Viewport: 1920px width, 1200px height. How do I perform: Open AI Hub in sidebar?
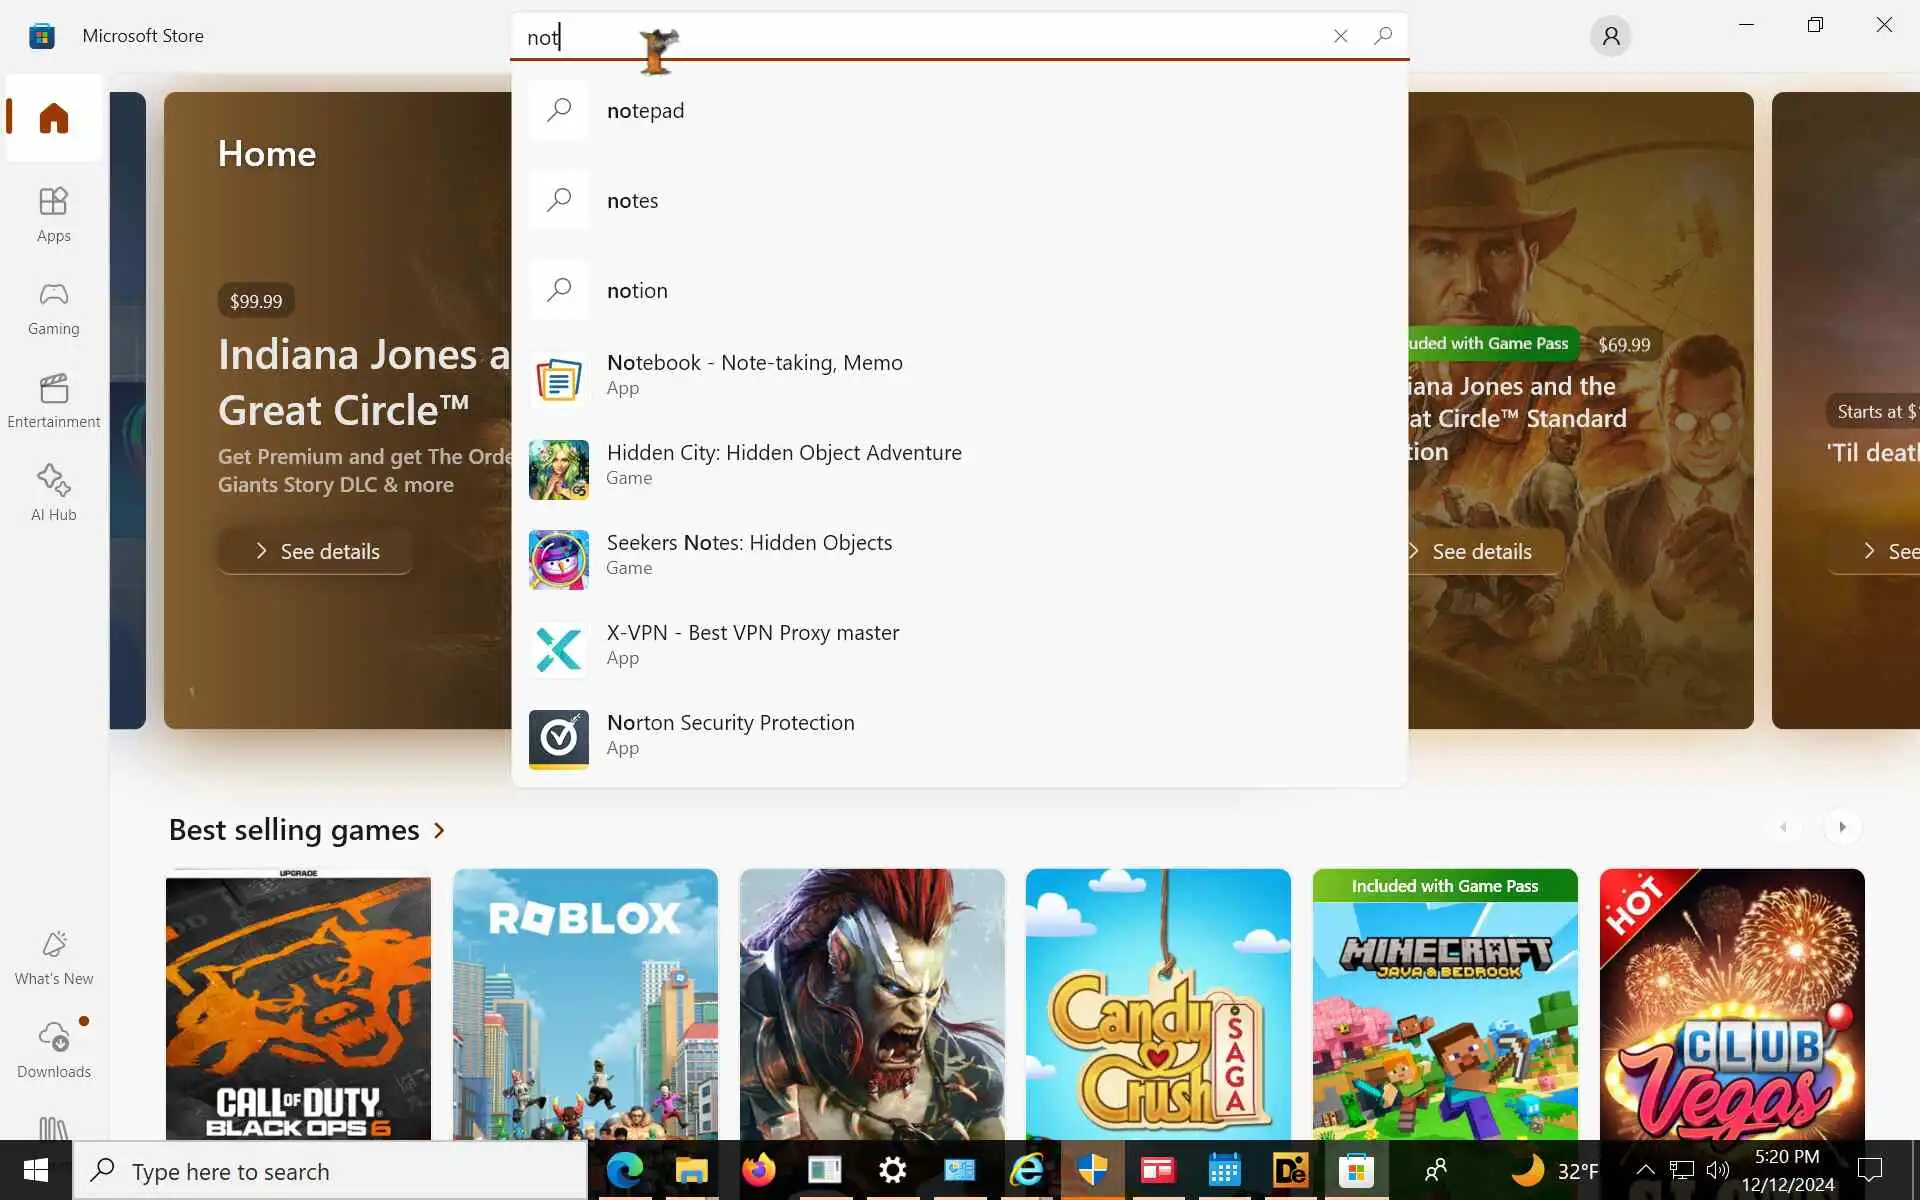[53, 493]
